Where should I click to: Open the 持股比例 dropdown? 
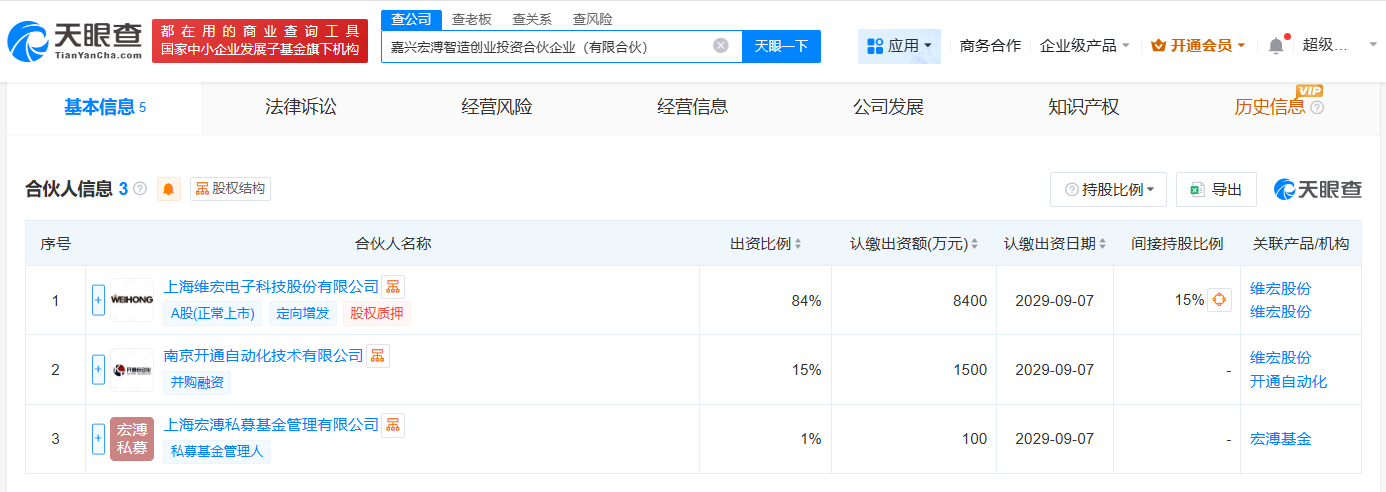(x=1109, y=189)
